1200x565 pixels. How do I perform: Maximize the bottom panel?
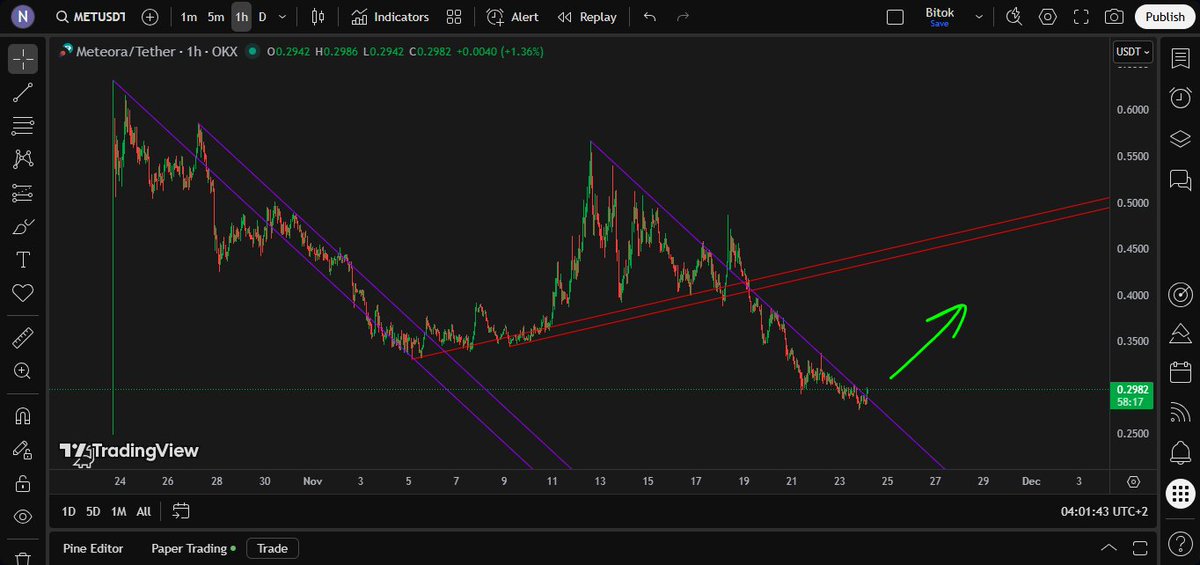tap(1139, 548)
